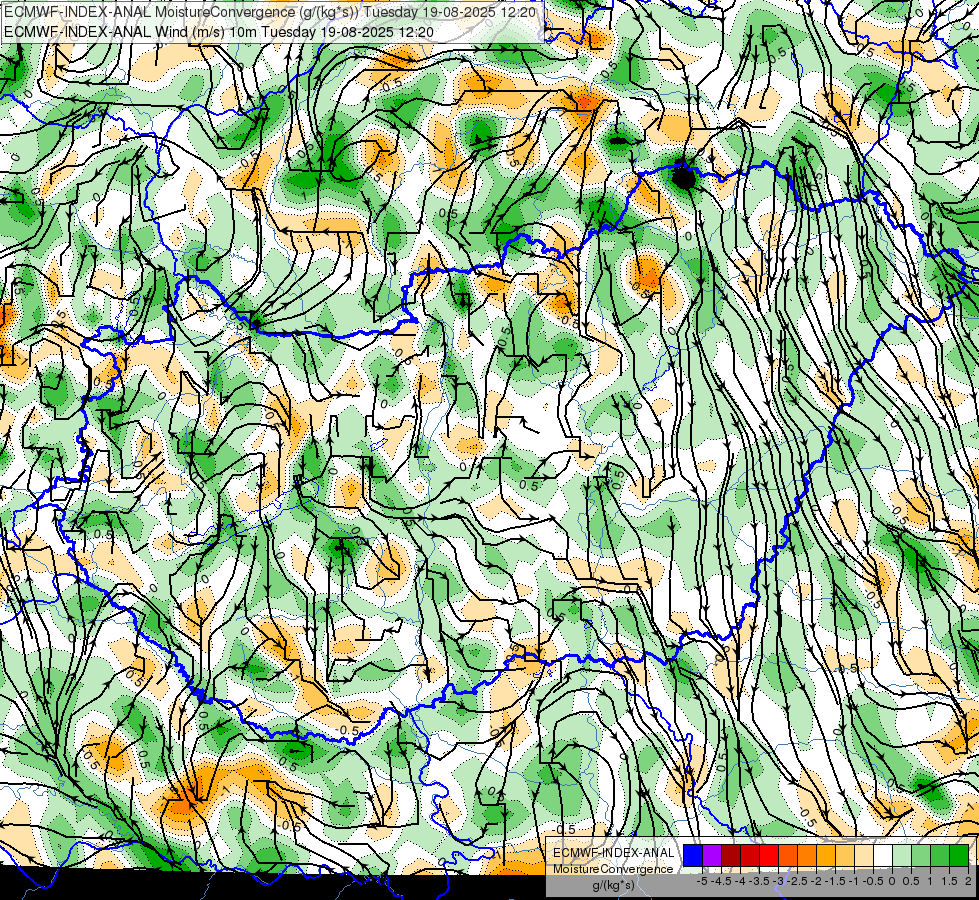The width and height of the screenshot is (979, 900).
Task: Click ECMWF-INDEX-ANAL label in the legend box
Action: (613, 853)
